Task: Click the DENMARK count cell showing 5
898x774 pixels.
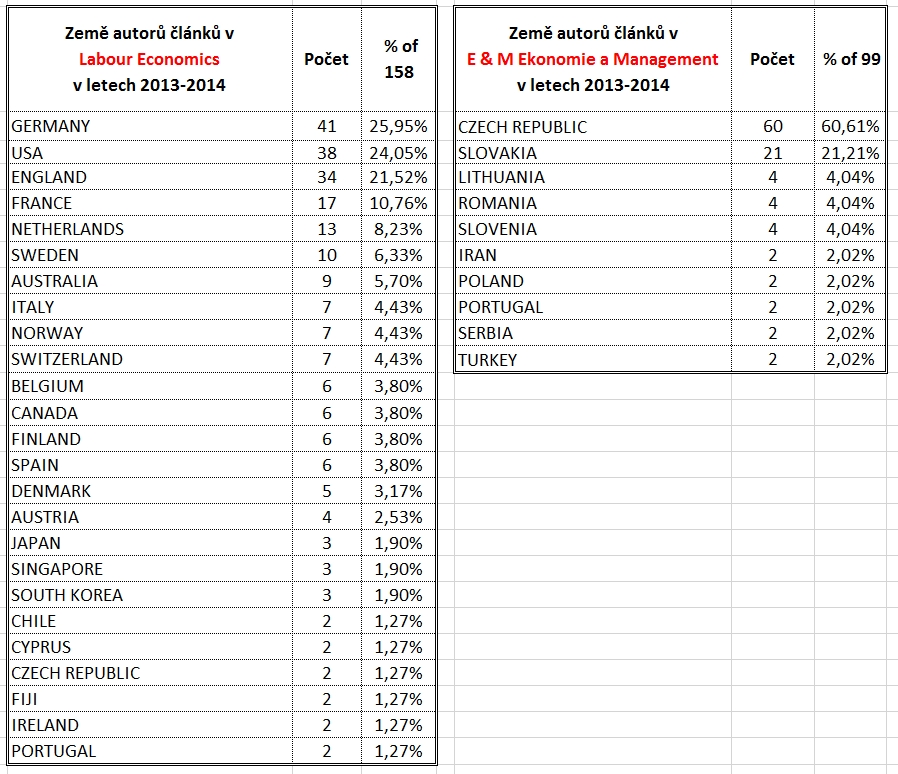Action: (x=326, y=491)
